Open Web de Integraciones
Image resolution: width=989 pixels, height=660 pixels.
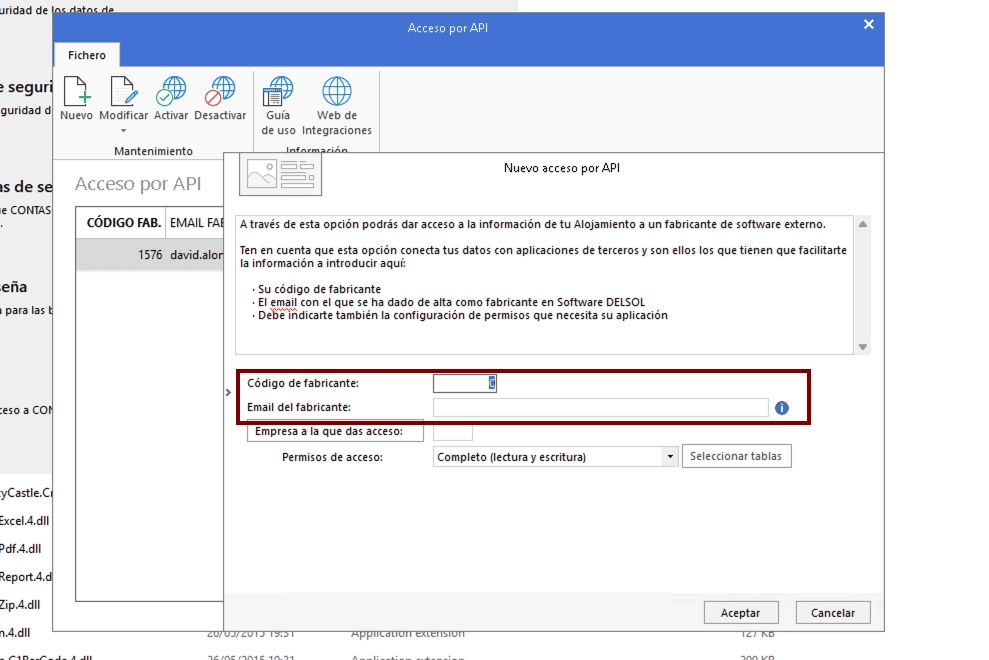point(337,105)
